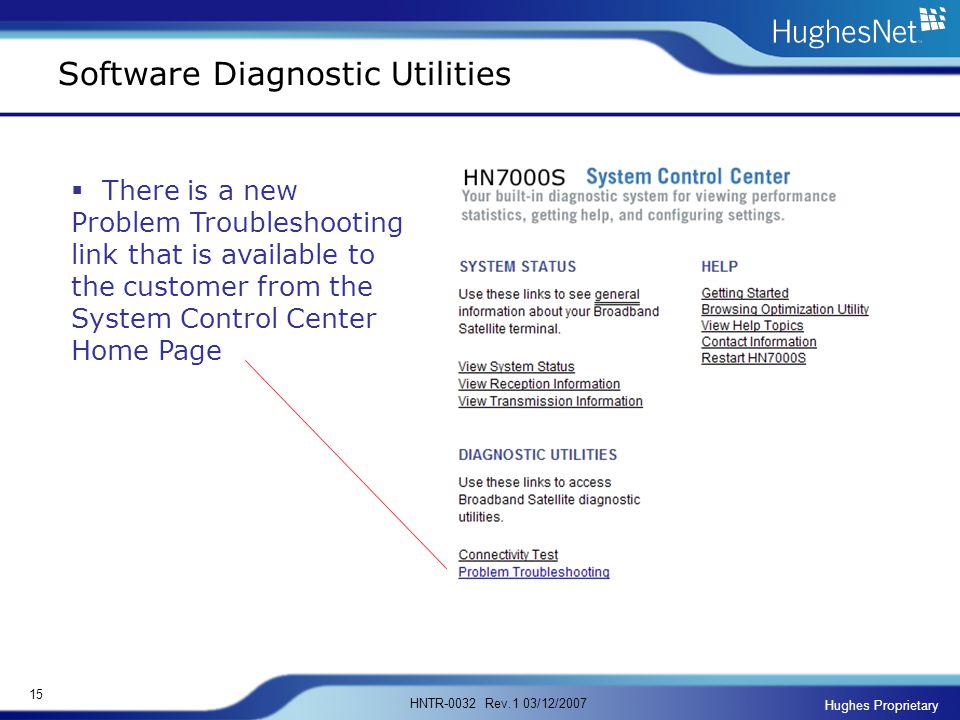This screenshot has width=960, height=720.
Task: Click the bullet text about Problem Troubleshooting
Action: [237, 270]
